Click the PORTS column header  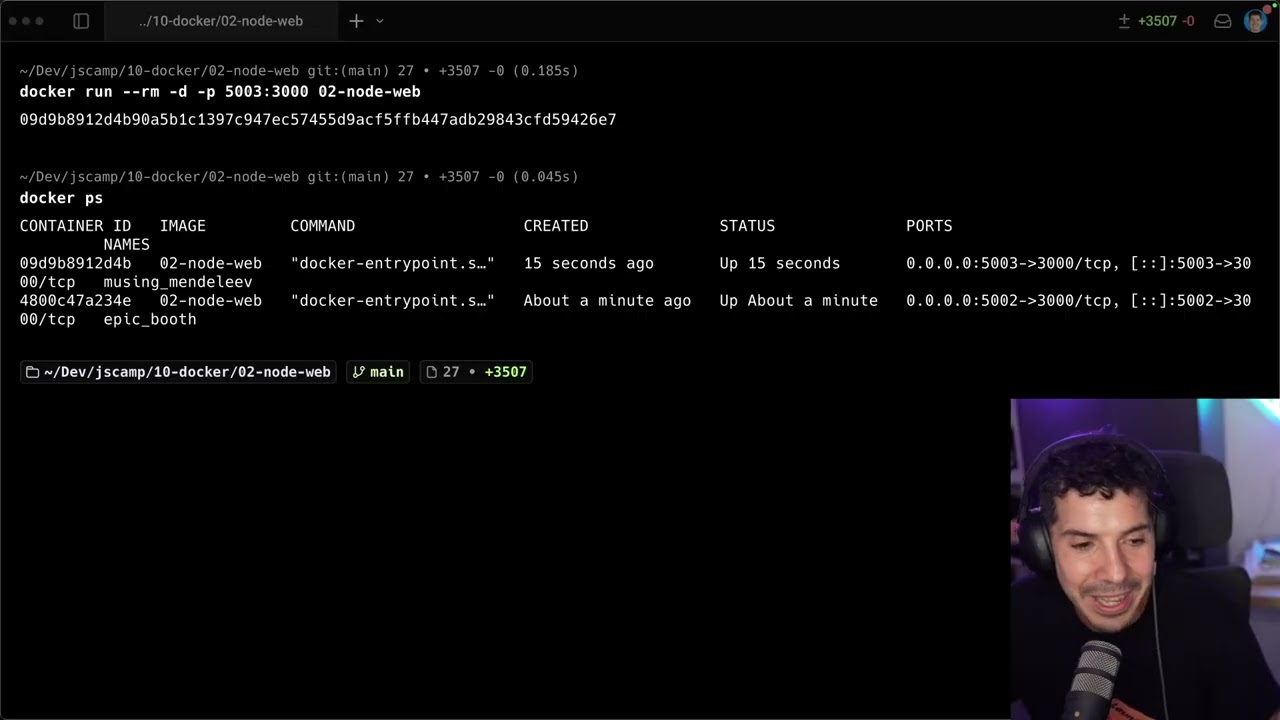tap(929, 226)
